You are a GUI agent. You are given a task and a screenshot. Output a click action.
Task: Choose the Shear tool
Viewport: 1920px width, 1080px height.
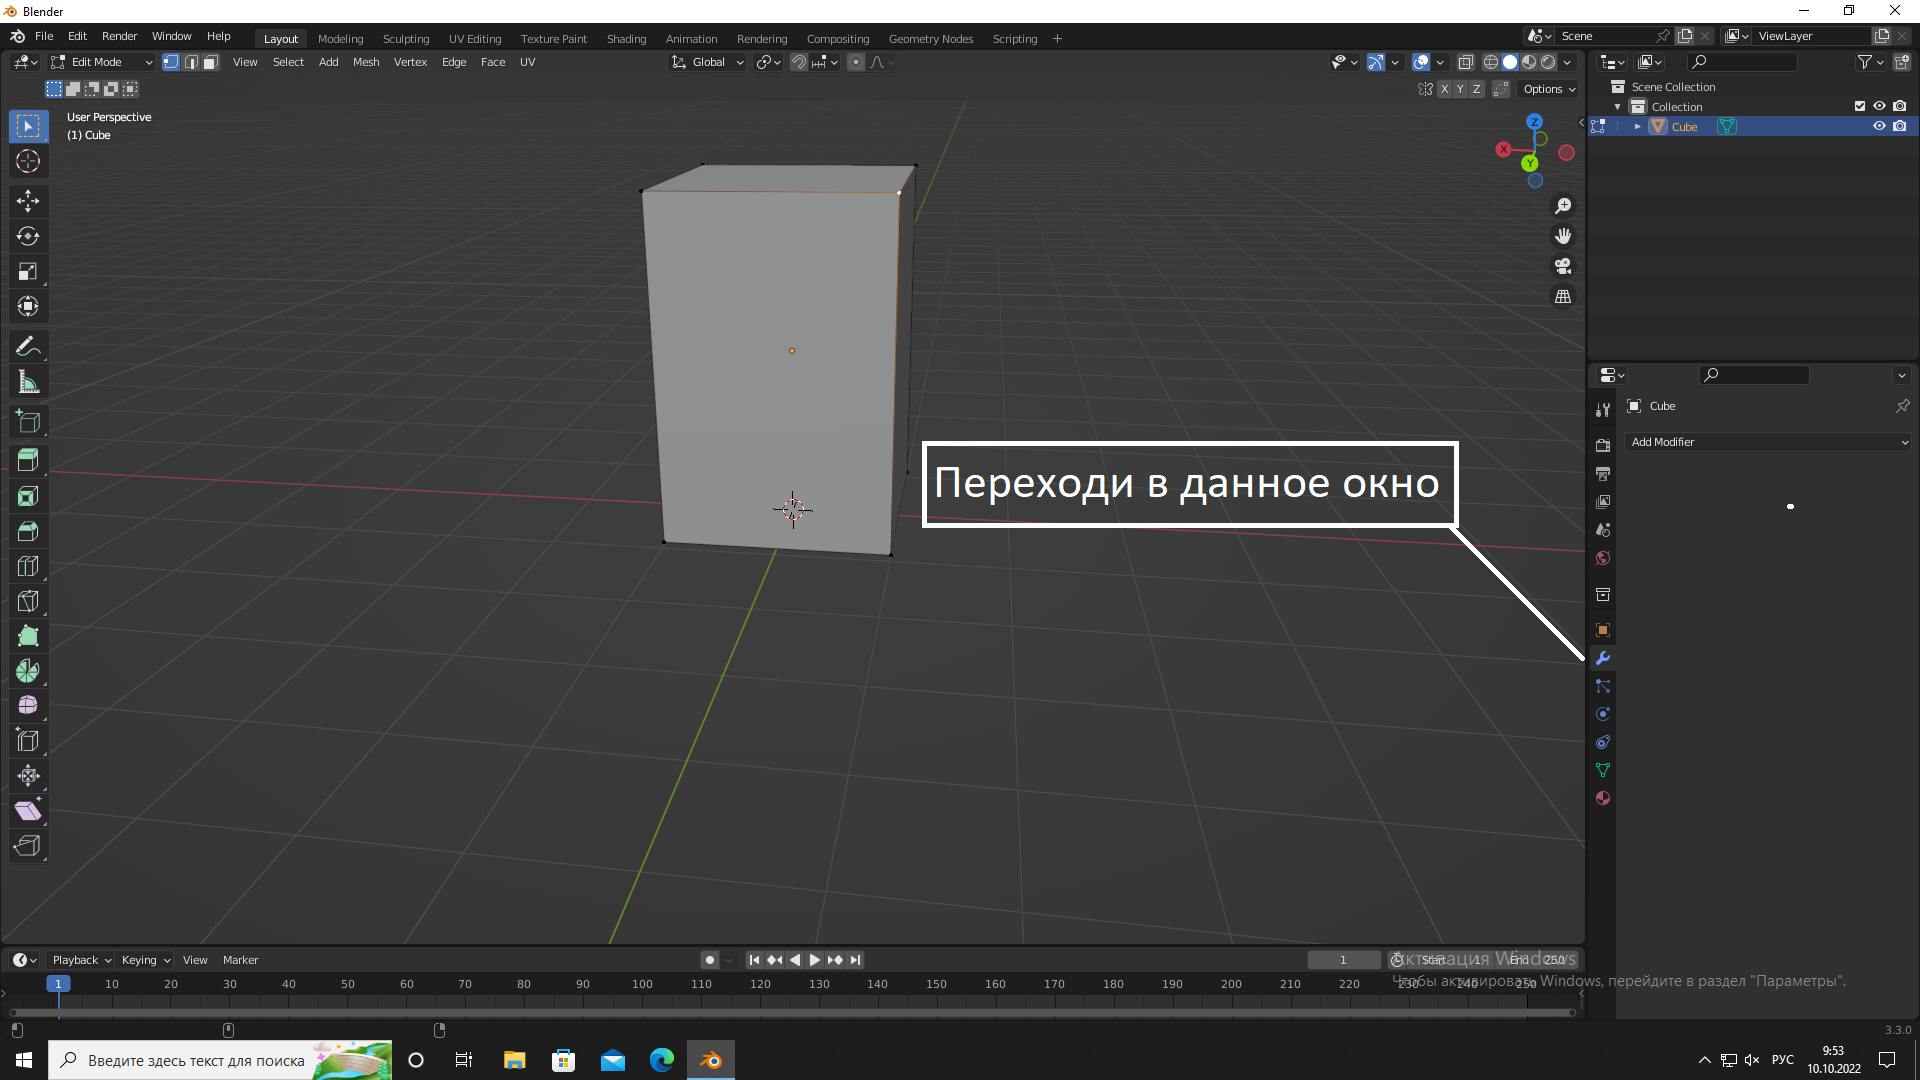tap(28, 811)
